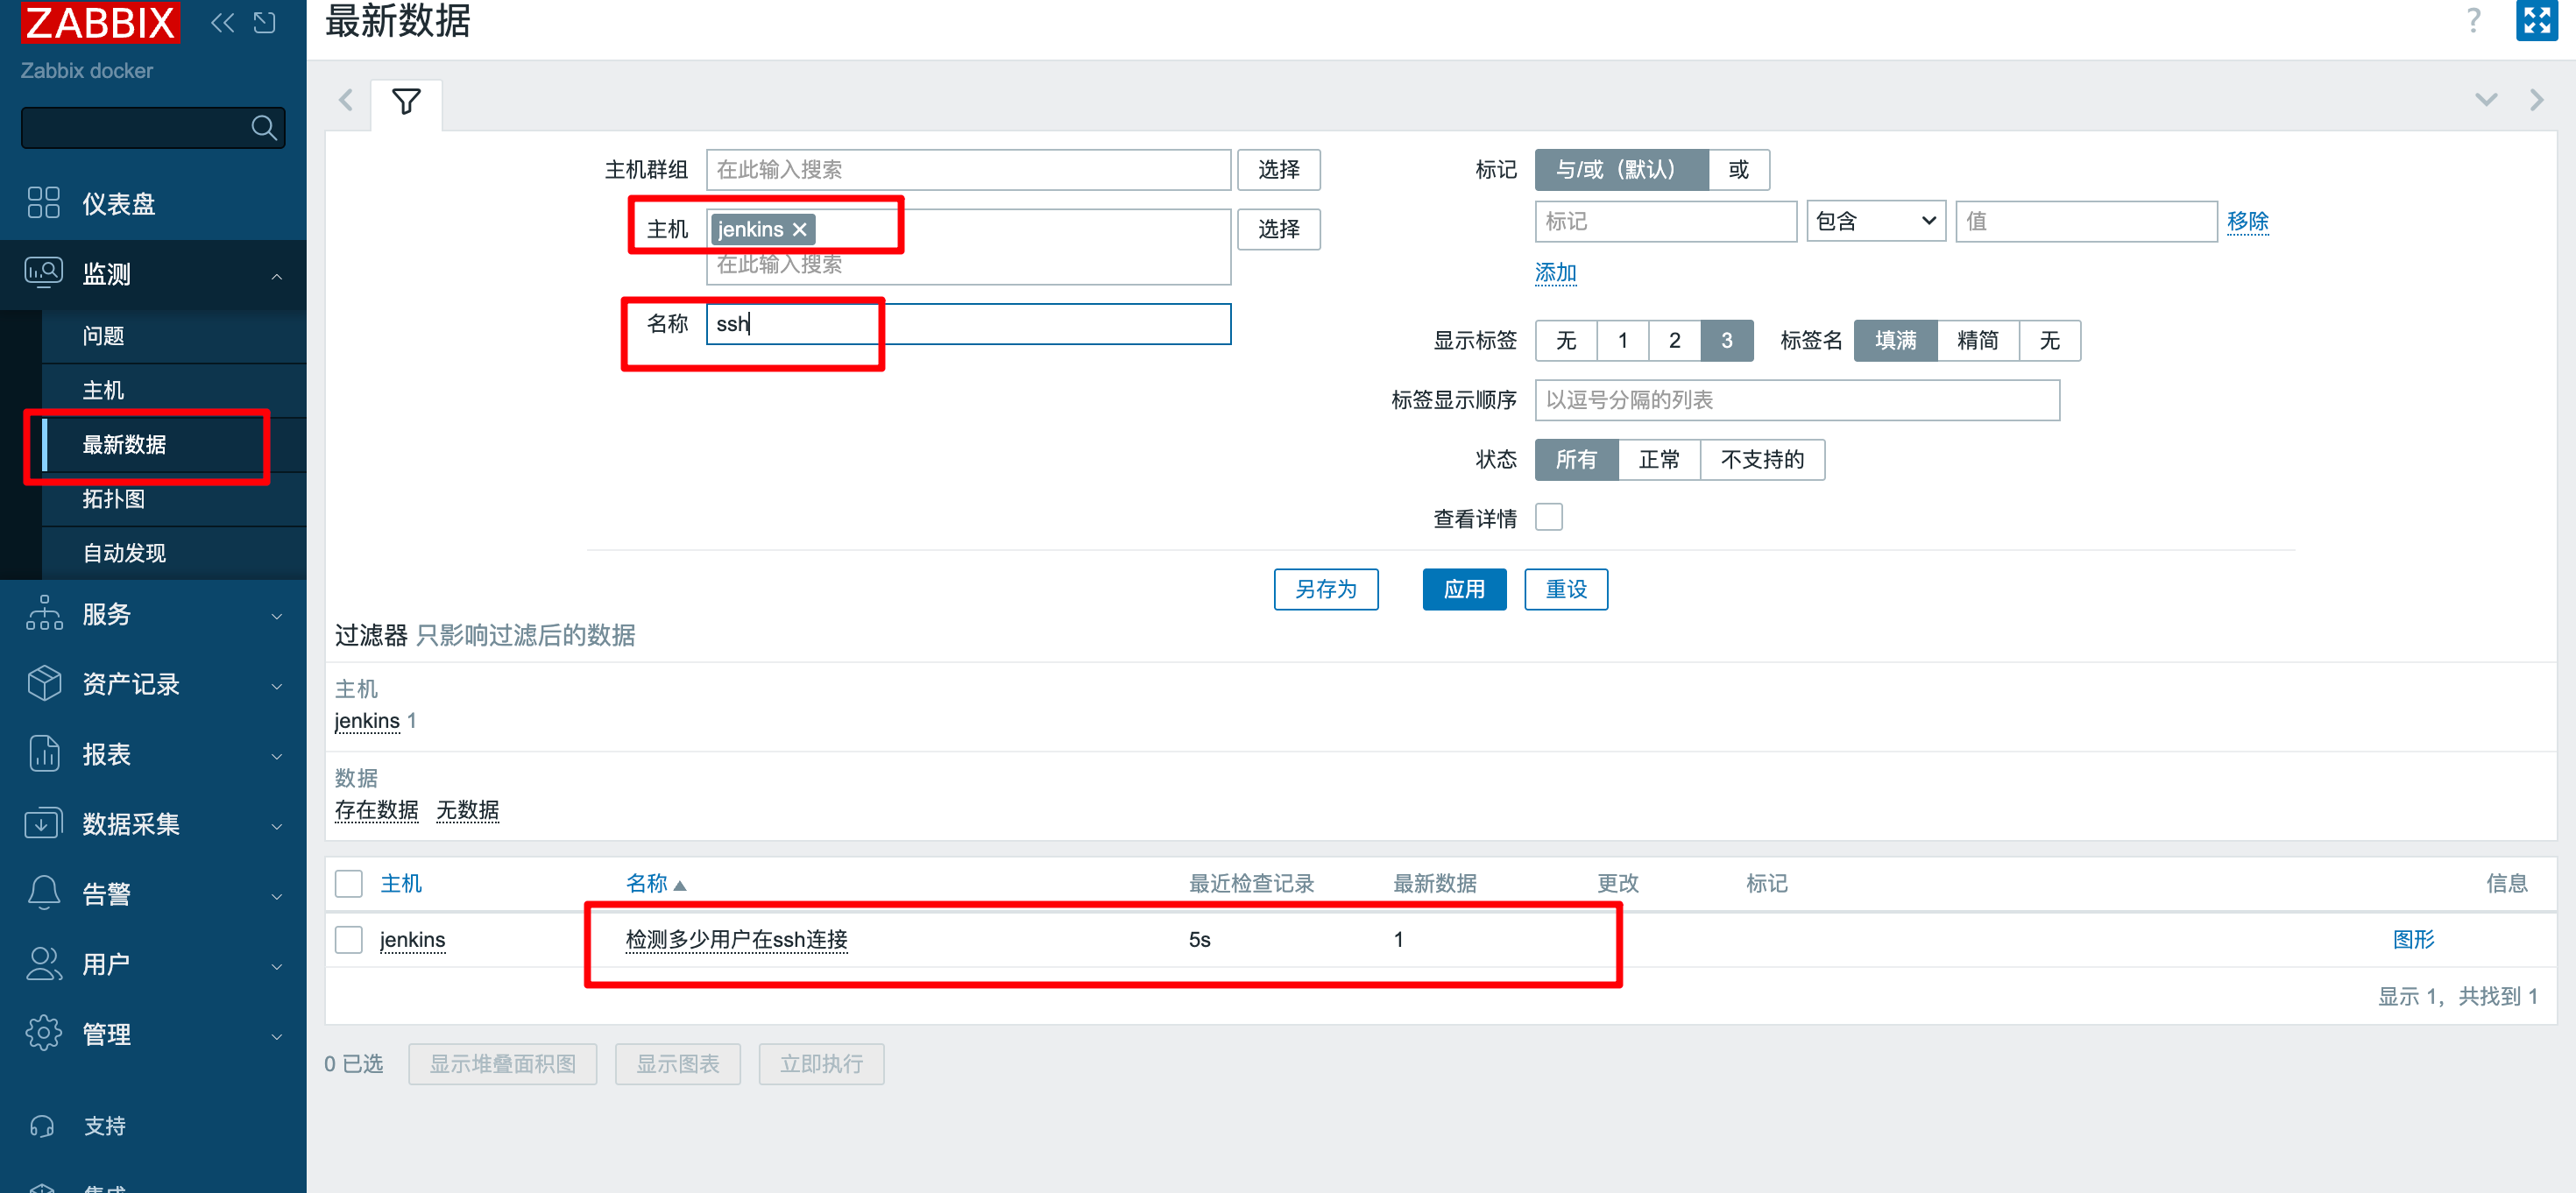Click the previous filter tab arrow
Image resolution: width=2576 pixels, height=1193 pixels.
tap(346, 101)
